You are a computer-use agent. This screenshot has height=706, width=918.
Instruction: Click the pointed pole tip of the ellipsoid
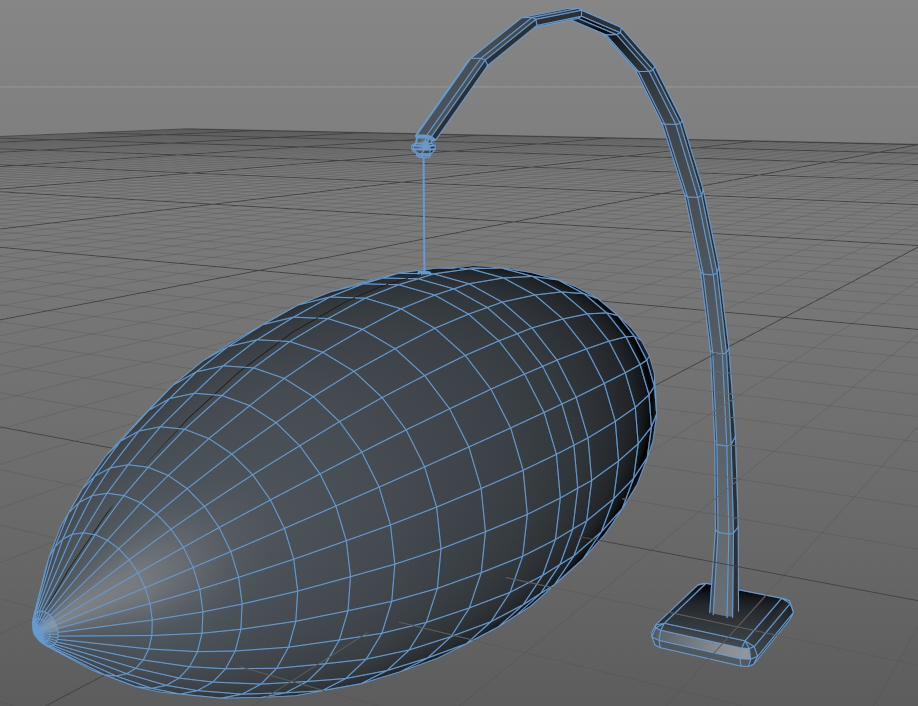(x=43, y=628)
